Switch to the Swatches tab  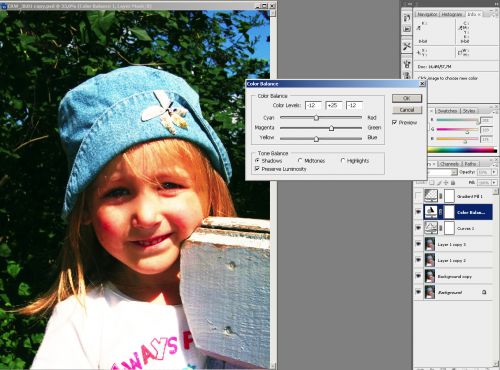447,111
